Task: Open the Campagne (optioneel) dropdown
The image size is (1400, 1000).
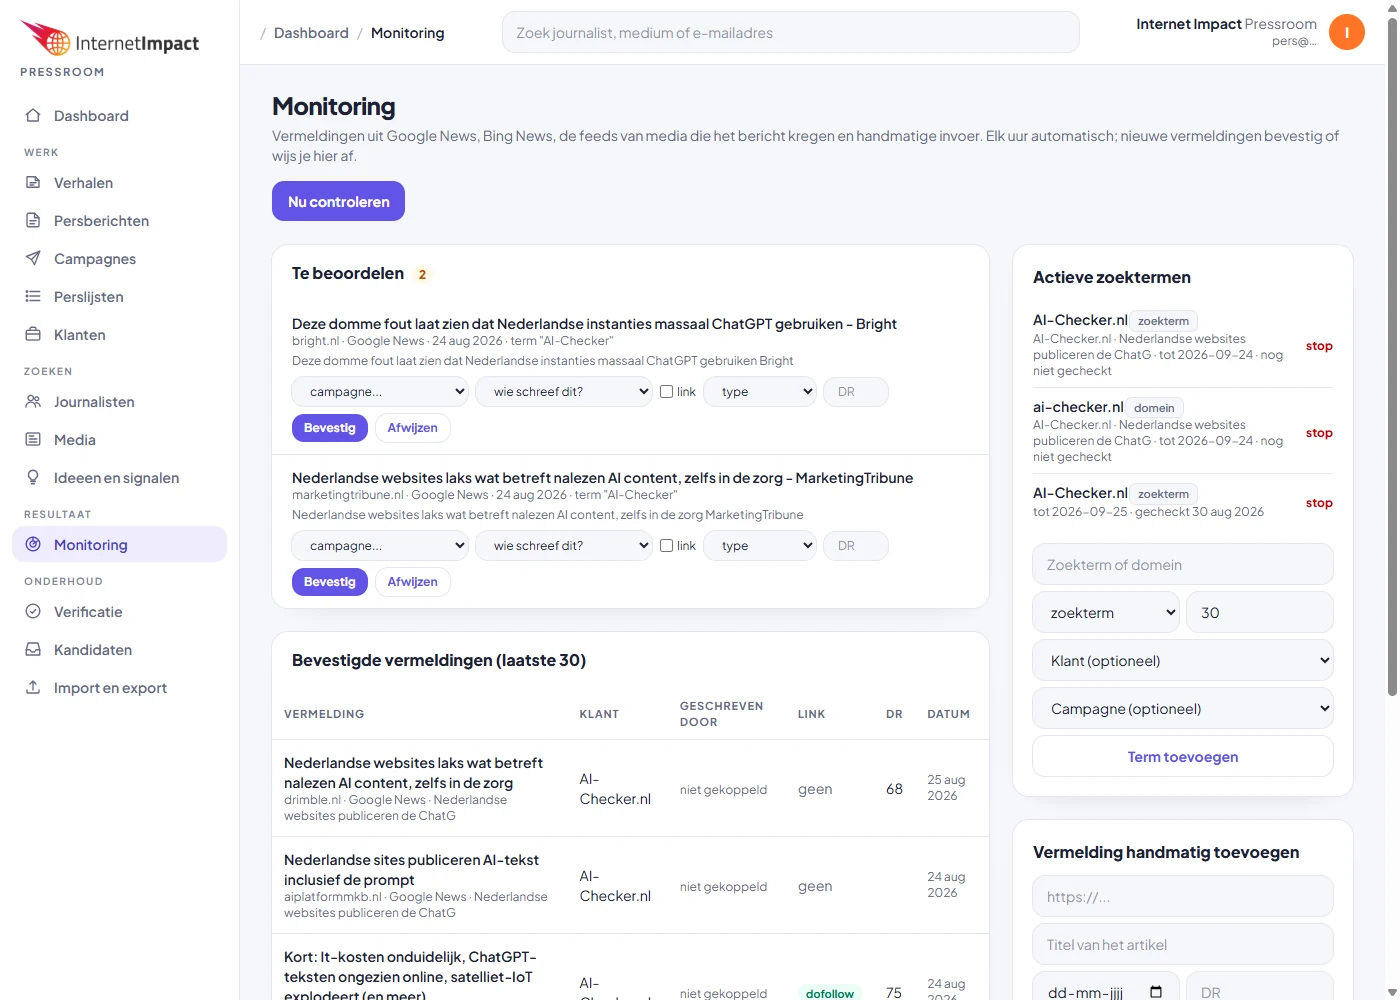Action: click(1183, 708)
